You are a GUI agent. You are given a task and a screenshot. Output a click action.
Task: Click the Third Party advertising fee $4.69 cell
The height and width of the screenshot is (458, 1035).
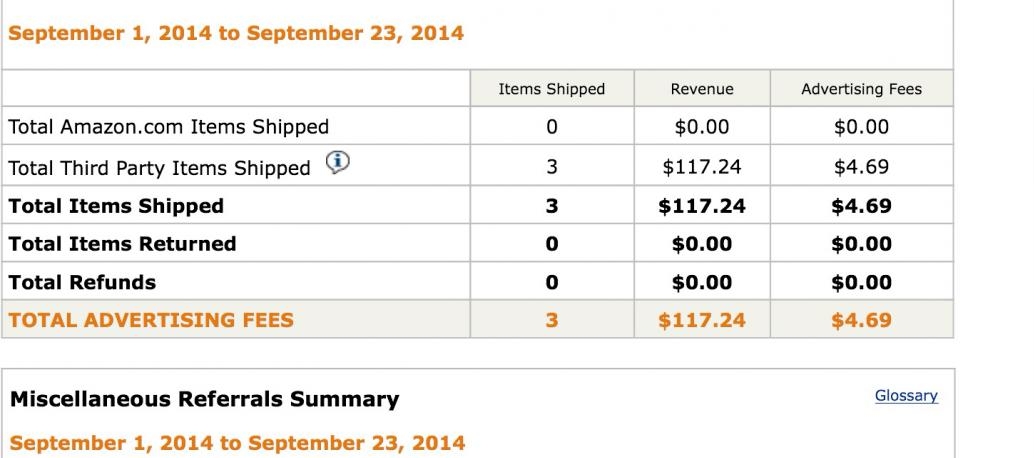tap(861, 167)
